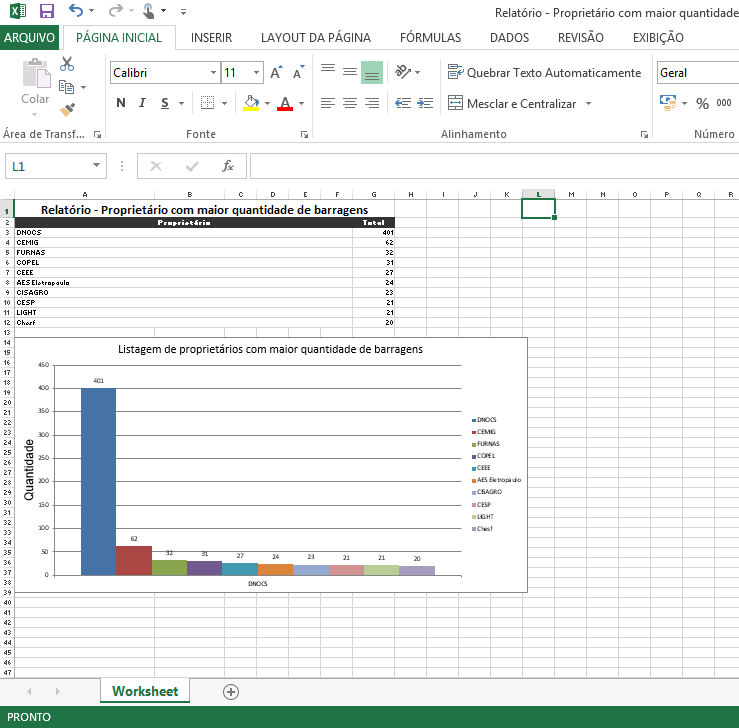Toggle middle vertical alignment
The width and height of the screenshot is (739, 728).
pyautogui.click(x=350, y=72)
